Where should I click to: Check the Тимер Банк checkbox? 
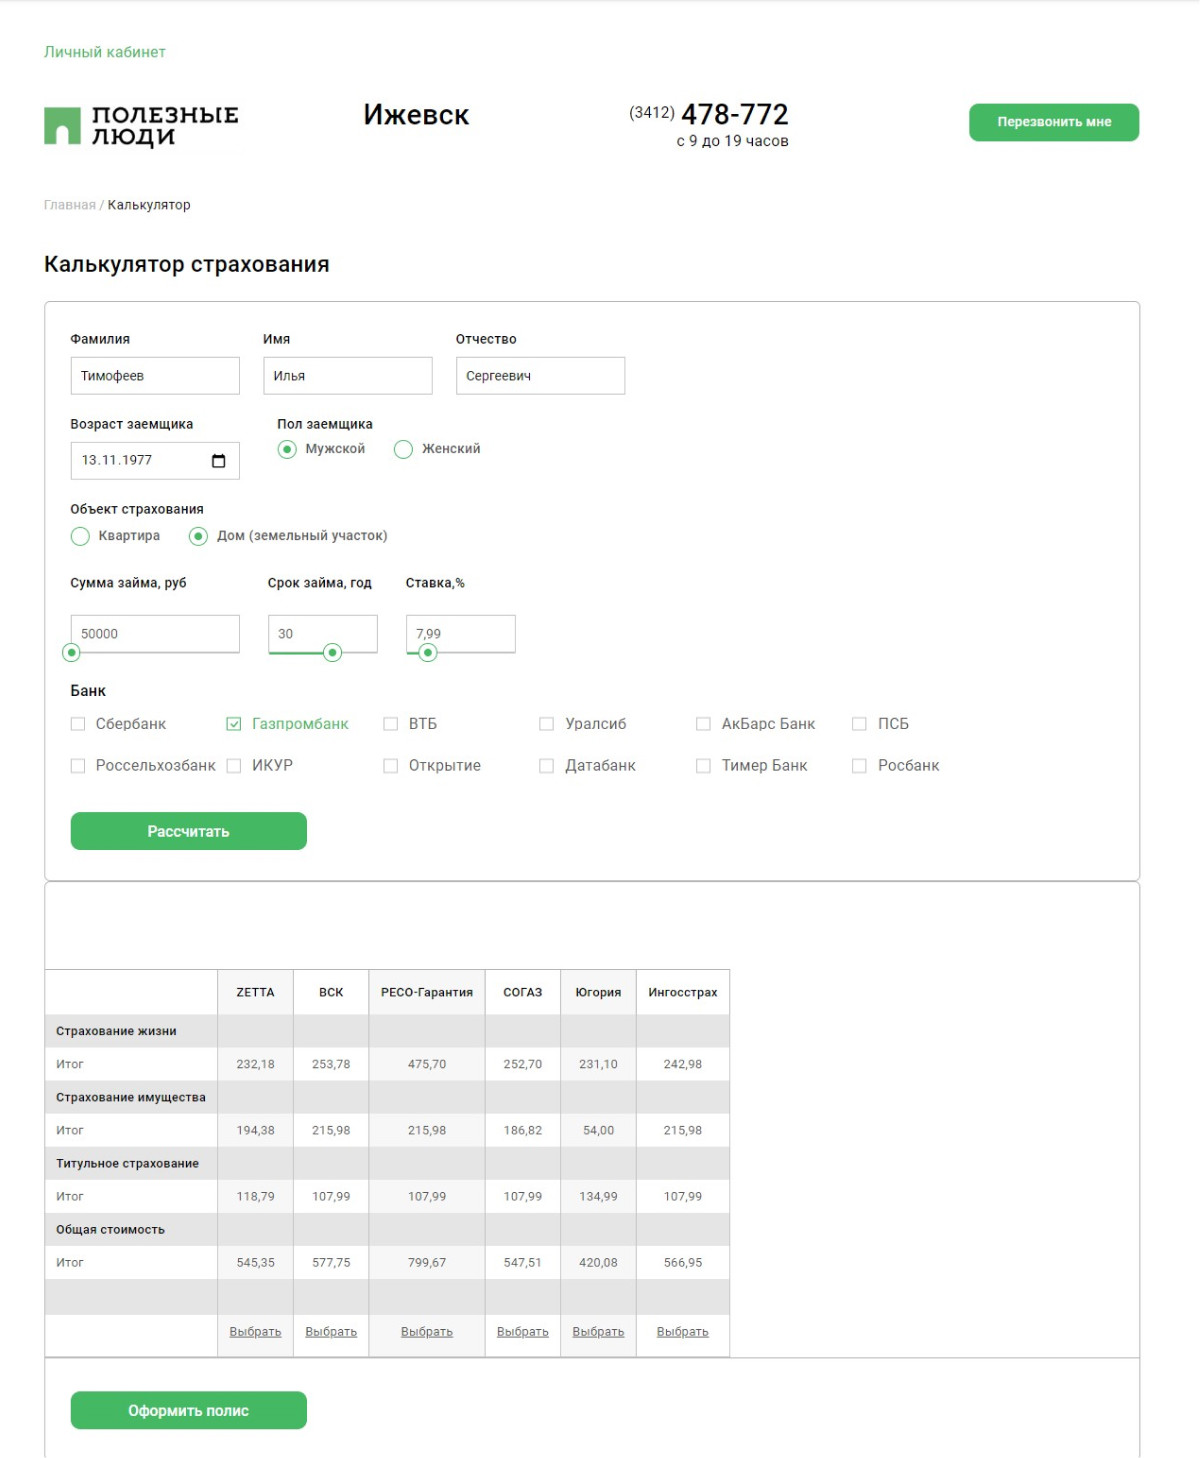[x=704, y=766]
